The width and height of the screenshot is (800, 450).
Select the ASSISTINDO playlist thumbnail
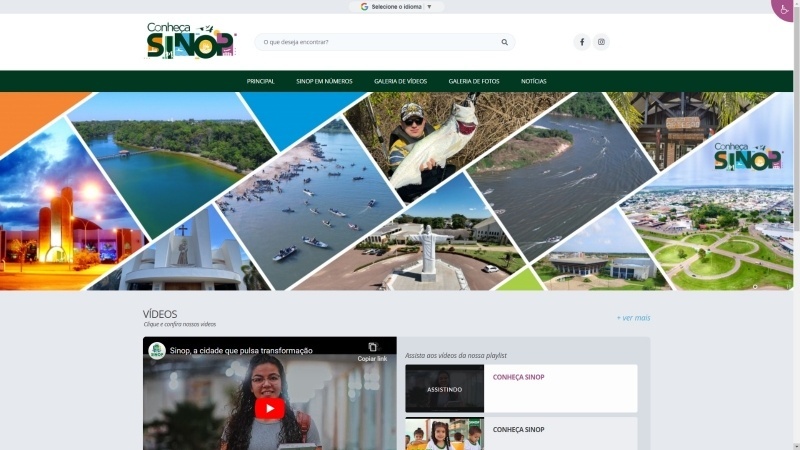tap(444, 388)
